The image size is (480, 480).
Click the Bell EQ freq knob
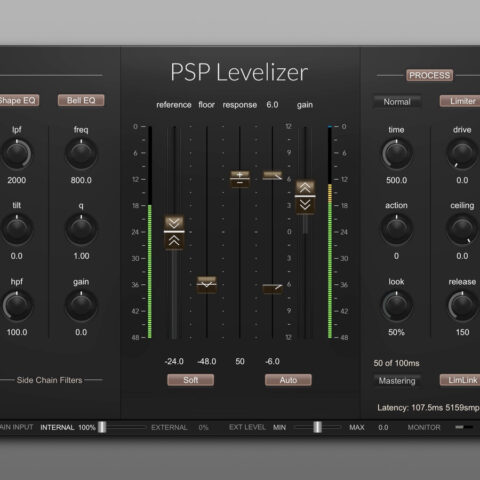pyautogui.click(x=81, y=154)
